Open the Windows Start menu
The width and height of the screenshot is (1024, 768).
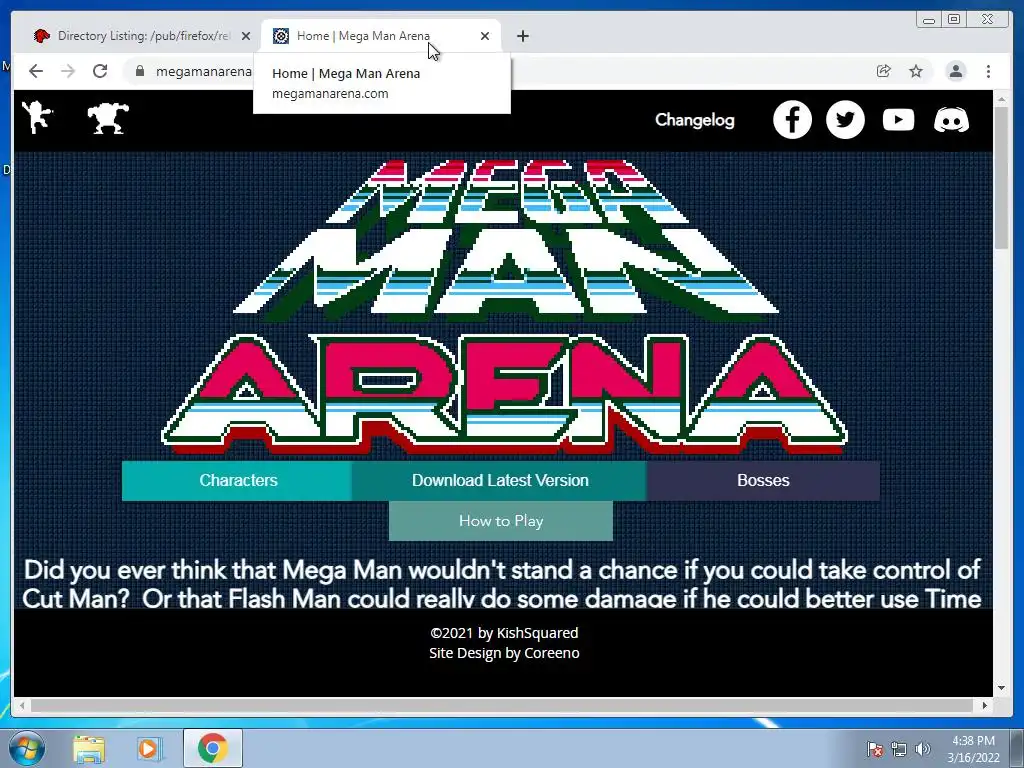click(x=27, y=748)
